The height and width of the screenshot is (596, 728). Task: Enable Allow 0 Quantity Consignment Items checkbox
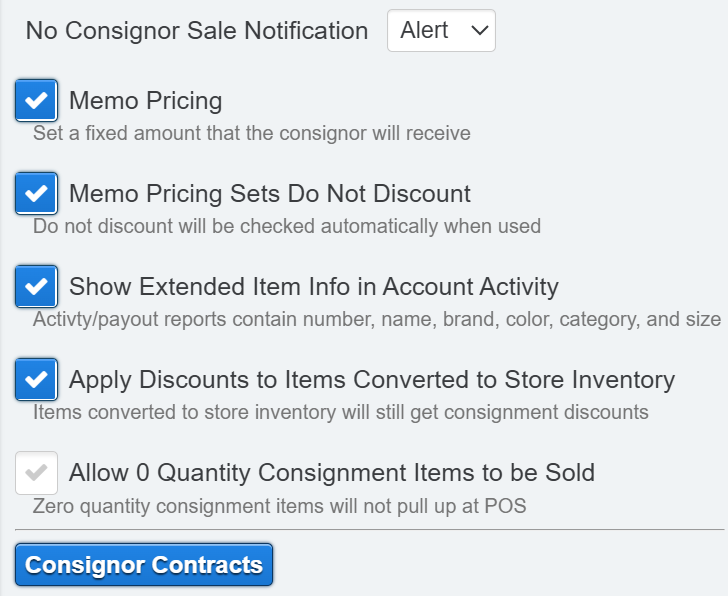(x=36, y=473)
